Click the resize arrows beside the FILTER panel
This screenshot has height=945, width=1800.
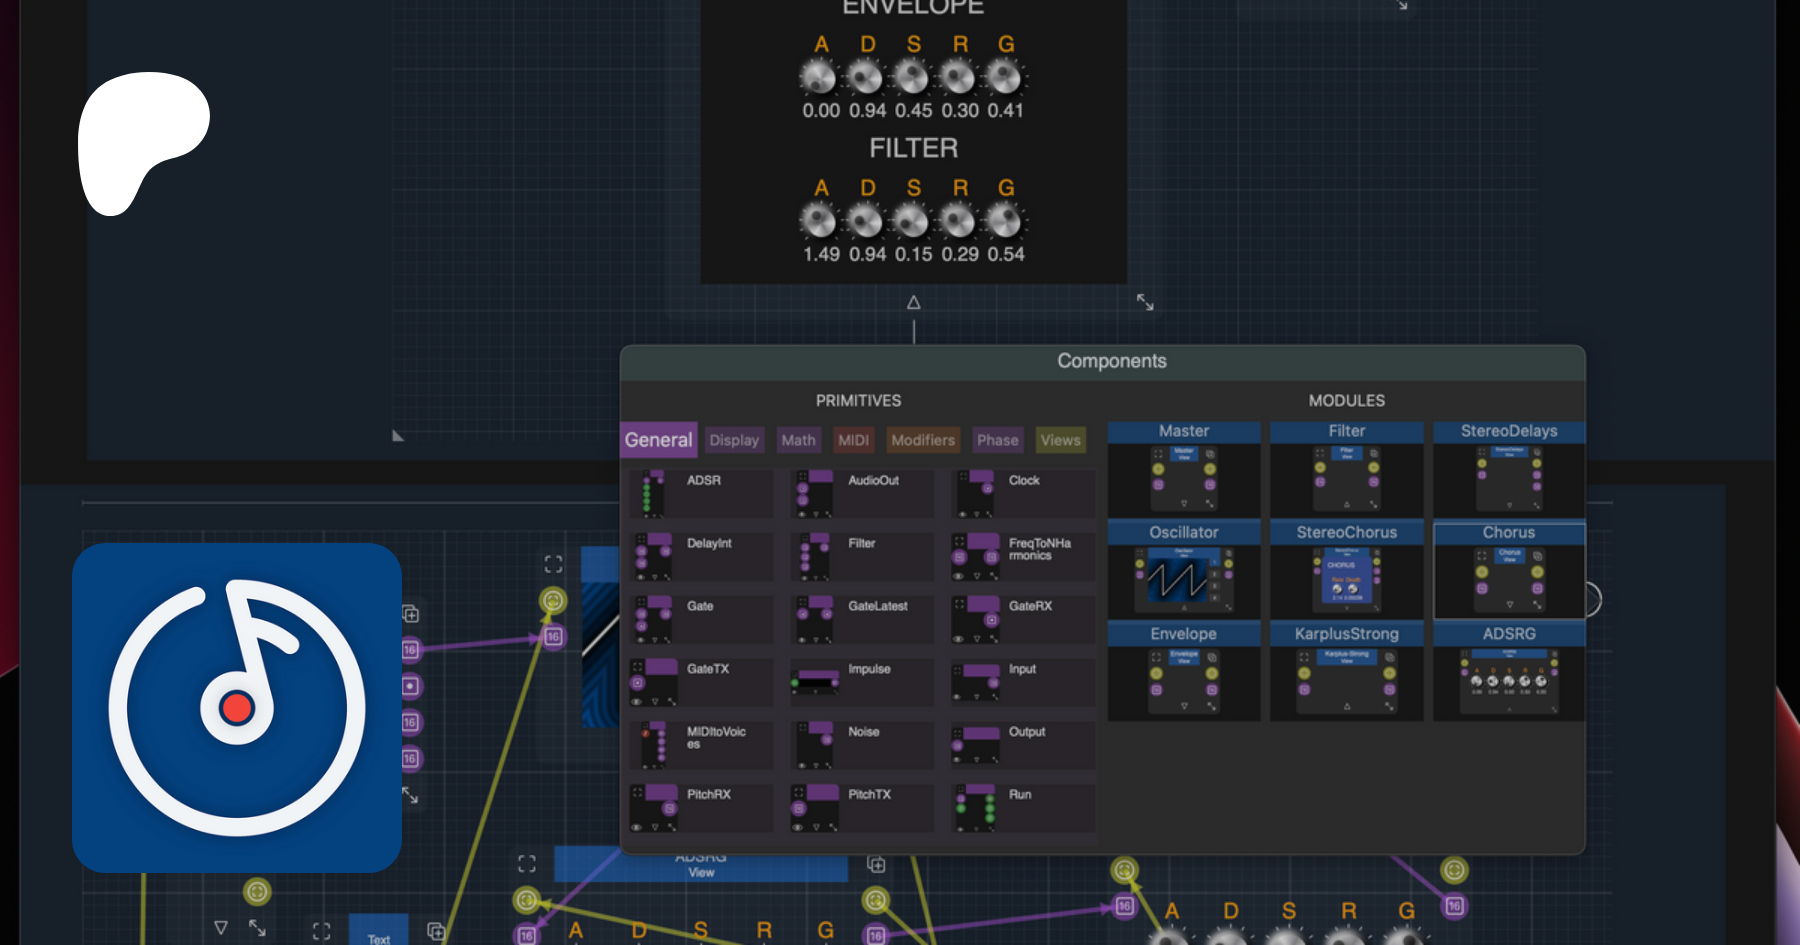click(1145, 302)
